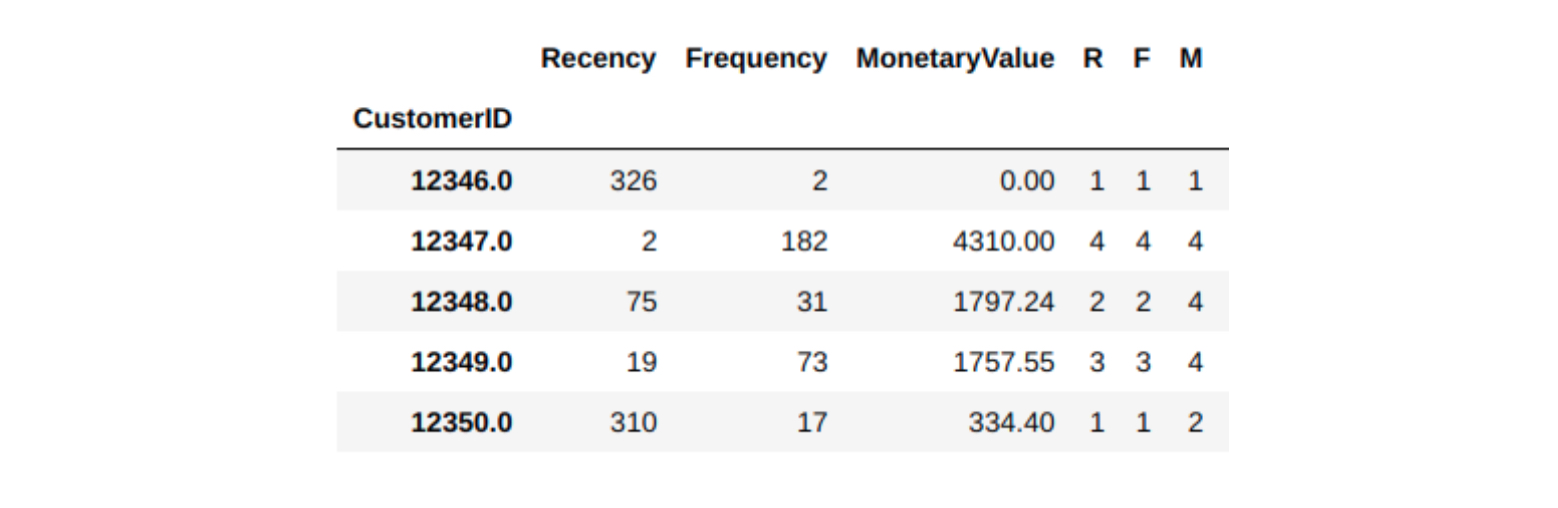Click the Recency column header

tap(598, 59)
